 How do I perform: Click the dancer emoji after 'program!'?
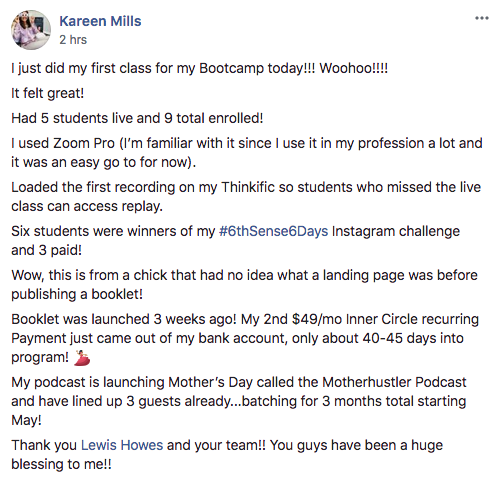tap(82, 357)
